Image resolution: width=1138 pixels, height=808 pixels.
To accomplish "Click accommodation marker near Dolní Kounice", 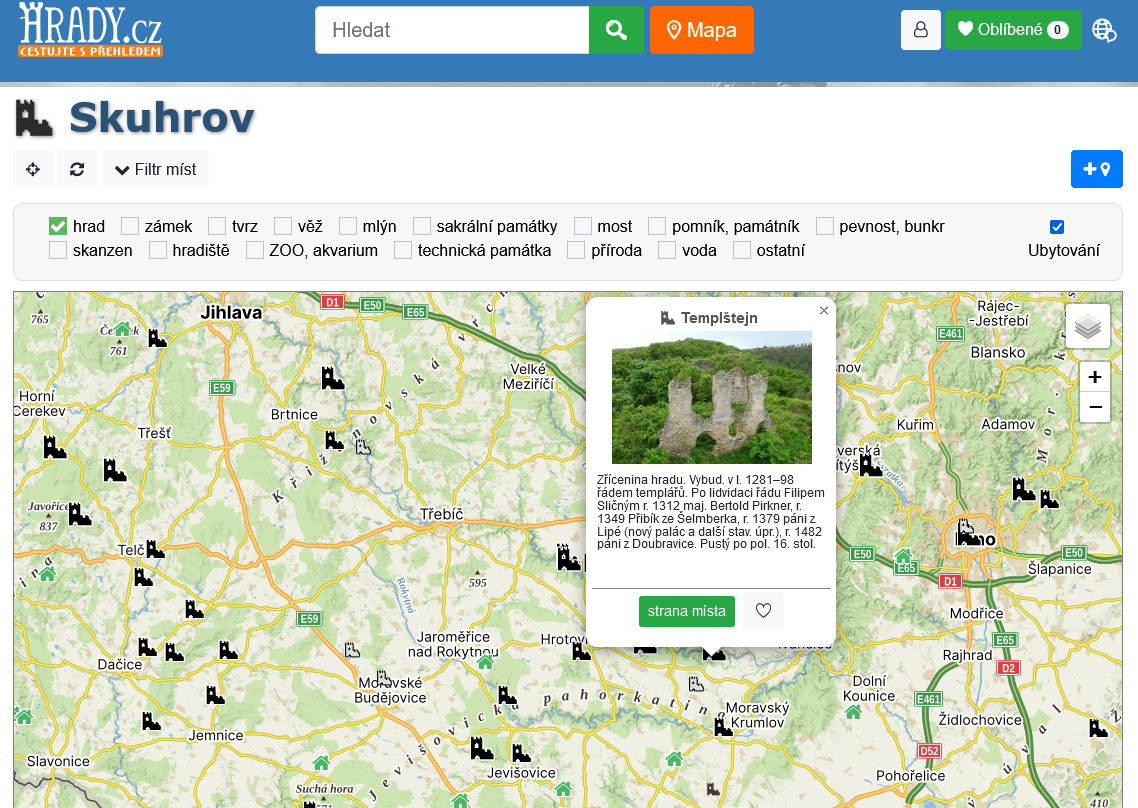I will (x=854, y=712).
